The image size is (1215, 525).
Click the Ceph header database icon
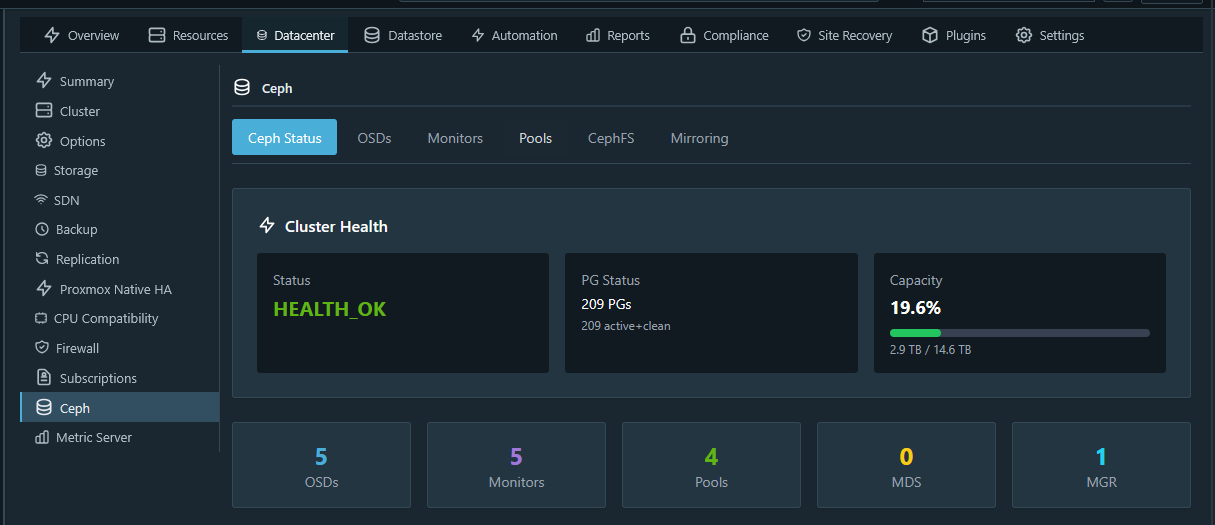pos(242,88)
